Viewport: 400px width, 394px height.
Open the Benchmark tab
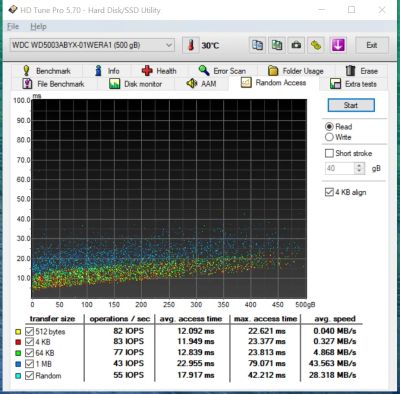pyautogui.click(x=46, y=71)
